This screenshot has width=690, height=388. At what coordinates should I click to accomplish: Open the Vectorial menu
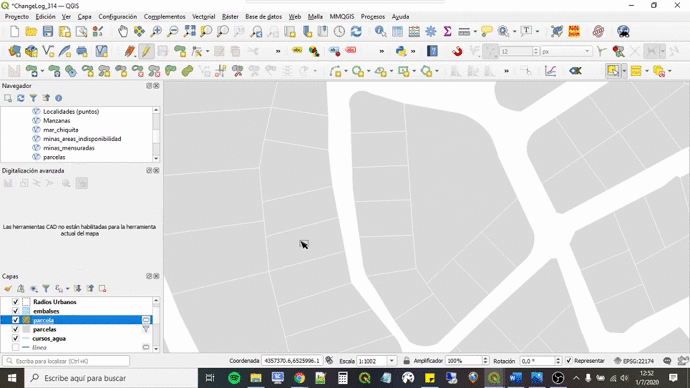pyautogui.click(x=203, y=17)
